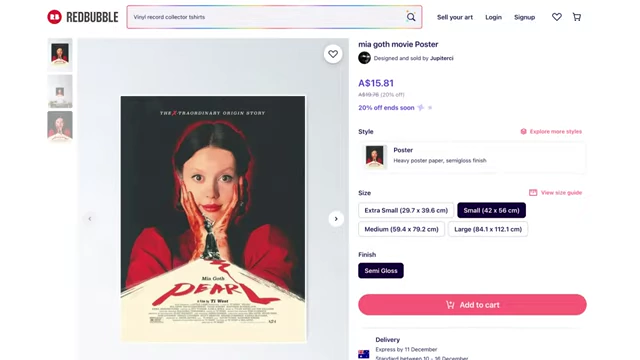
Task: Add poster to cart
Action: [x=472, y=304]
